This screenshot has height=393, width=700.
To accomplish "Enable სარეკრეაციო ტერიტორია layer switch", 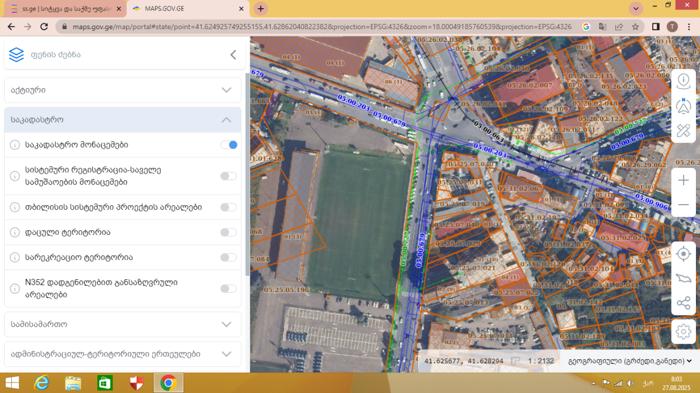I will point(229,257).
